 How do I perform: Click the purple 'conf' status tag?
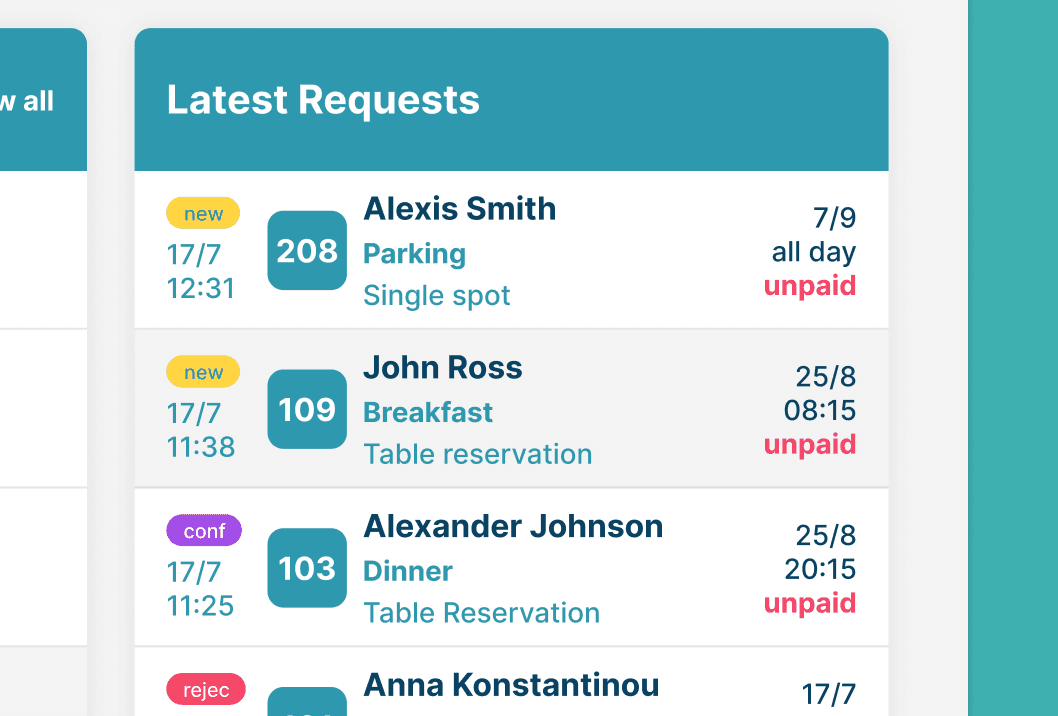click(x=204, y=530)
